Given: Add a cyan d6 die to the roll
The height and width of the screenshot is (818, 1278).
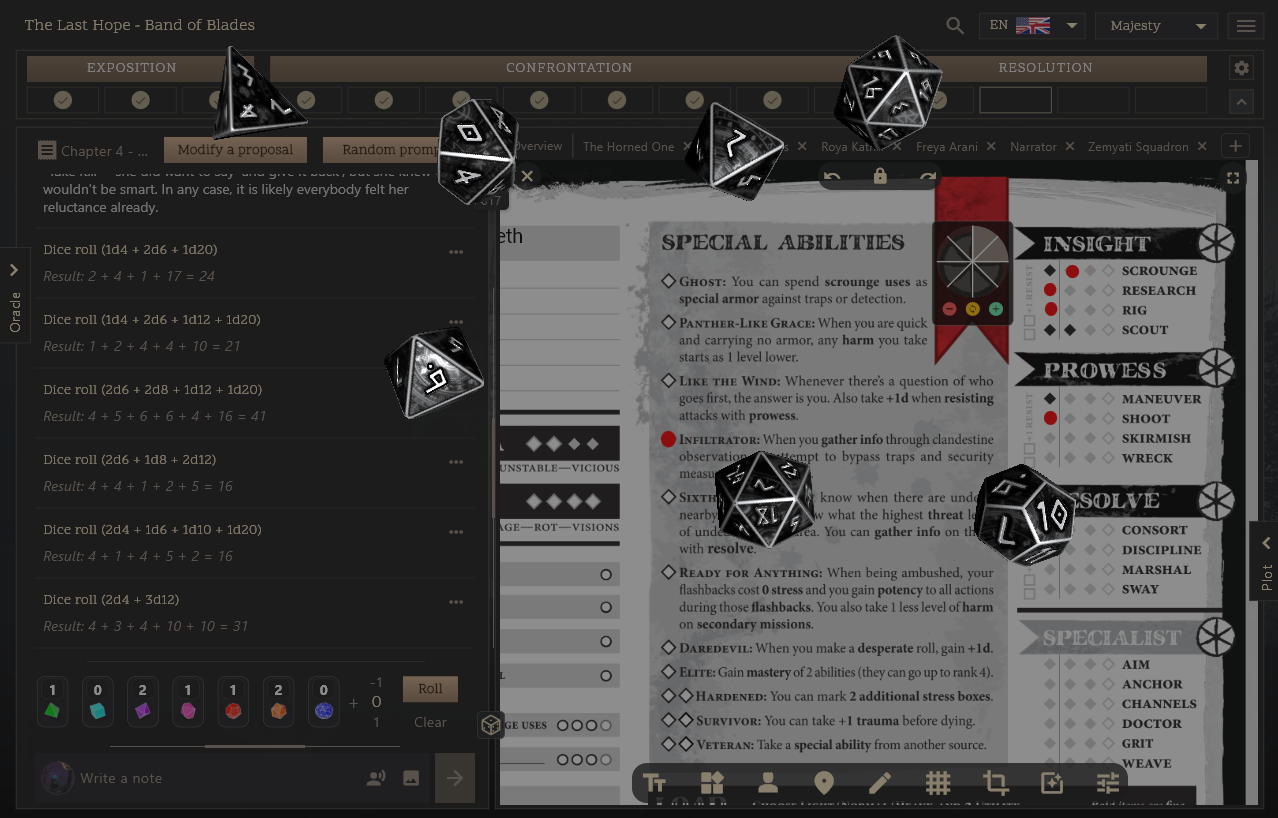Looking at the screenshot, I should pos(97,701).
